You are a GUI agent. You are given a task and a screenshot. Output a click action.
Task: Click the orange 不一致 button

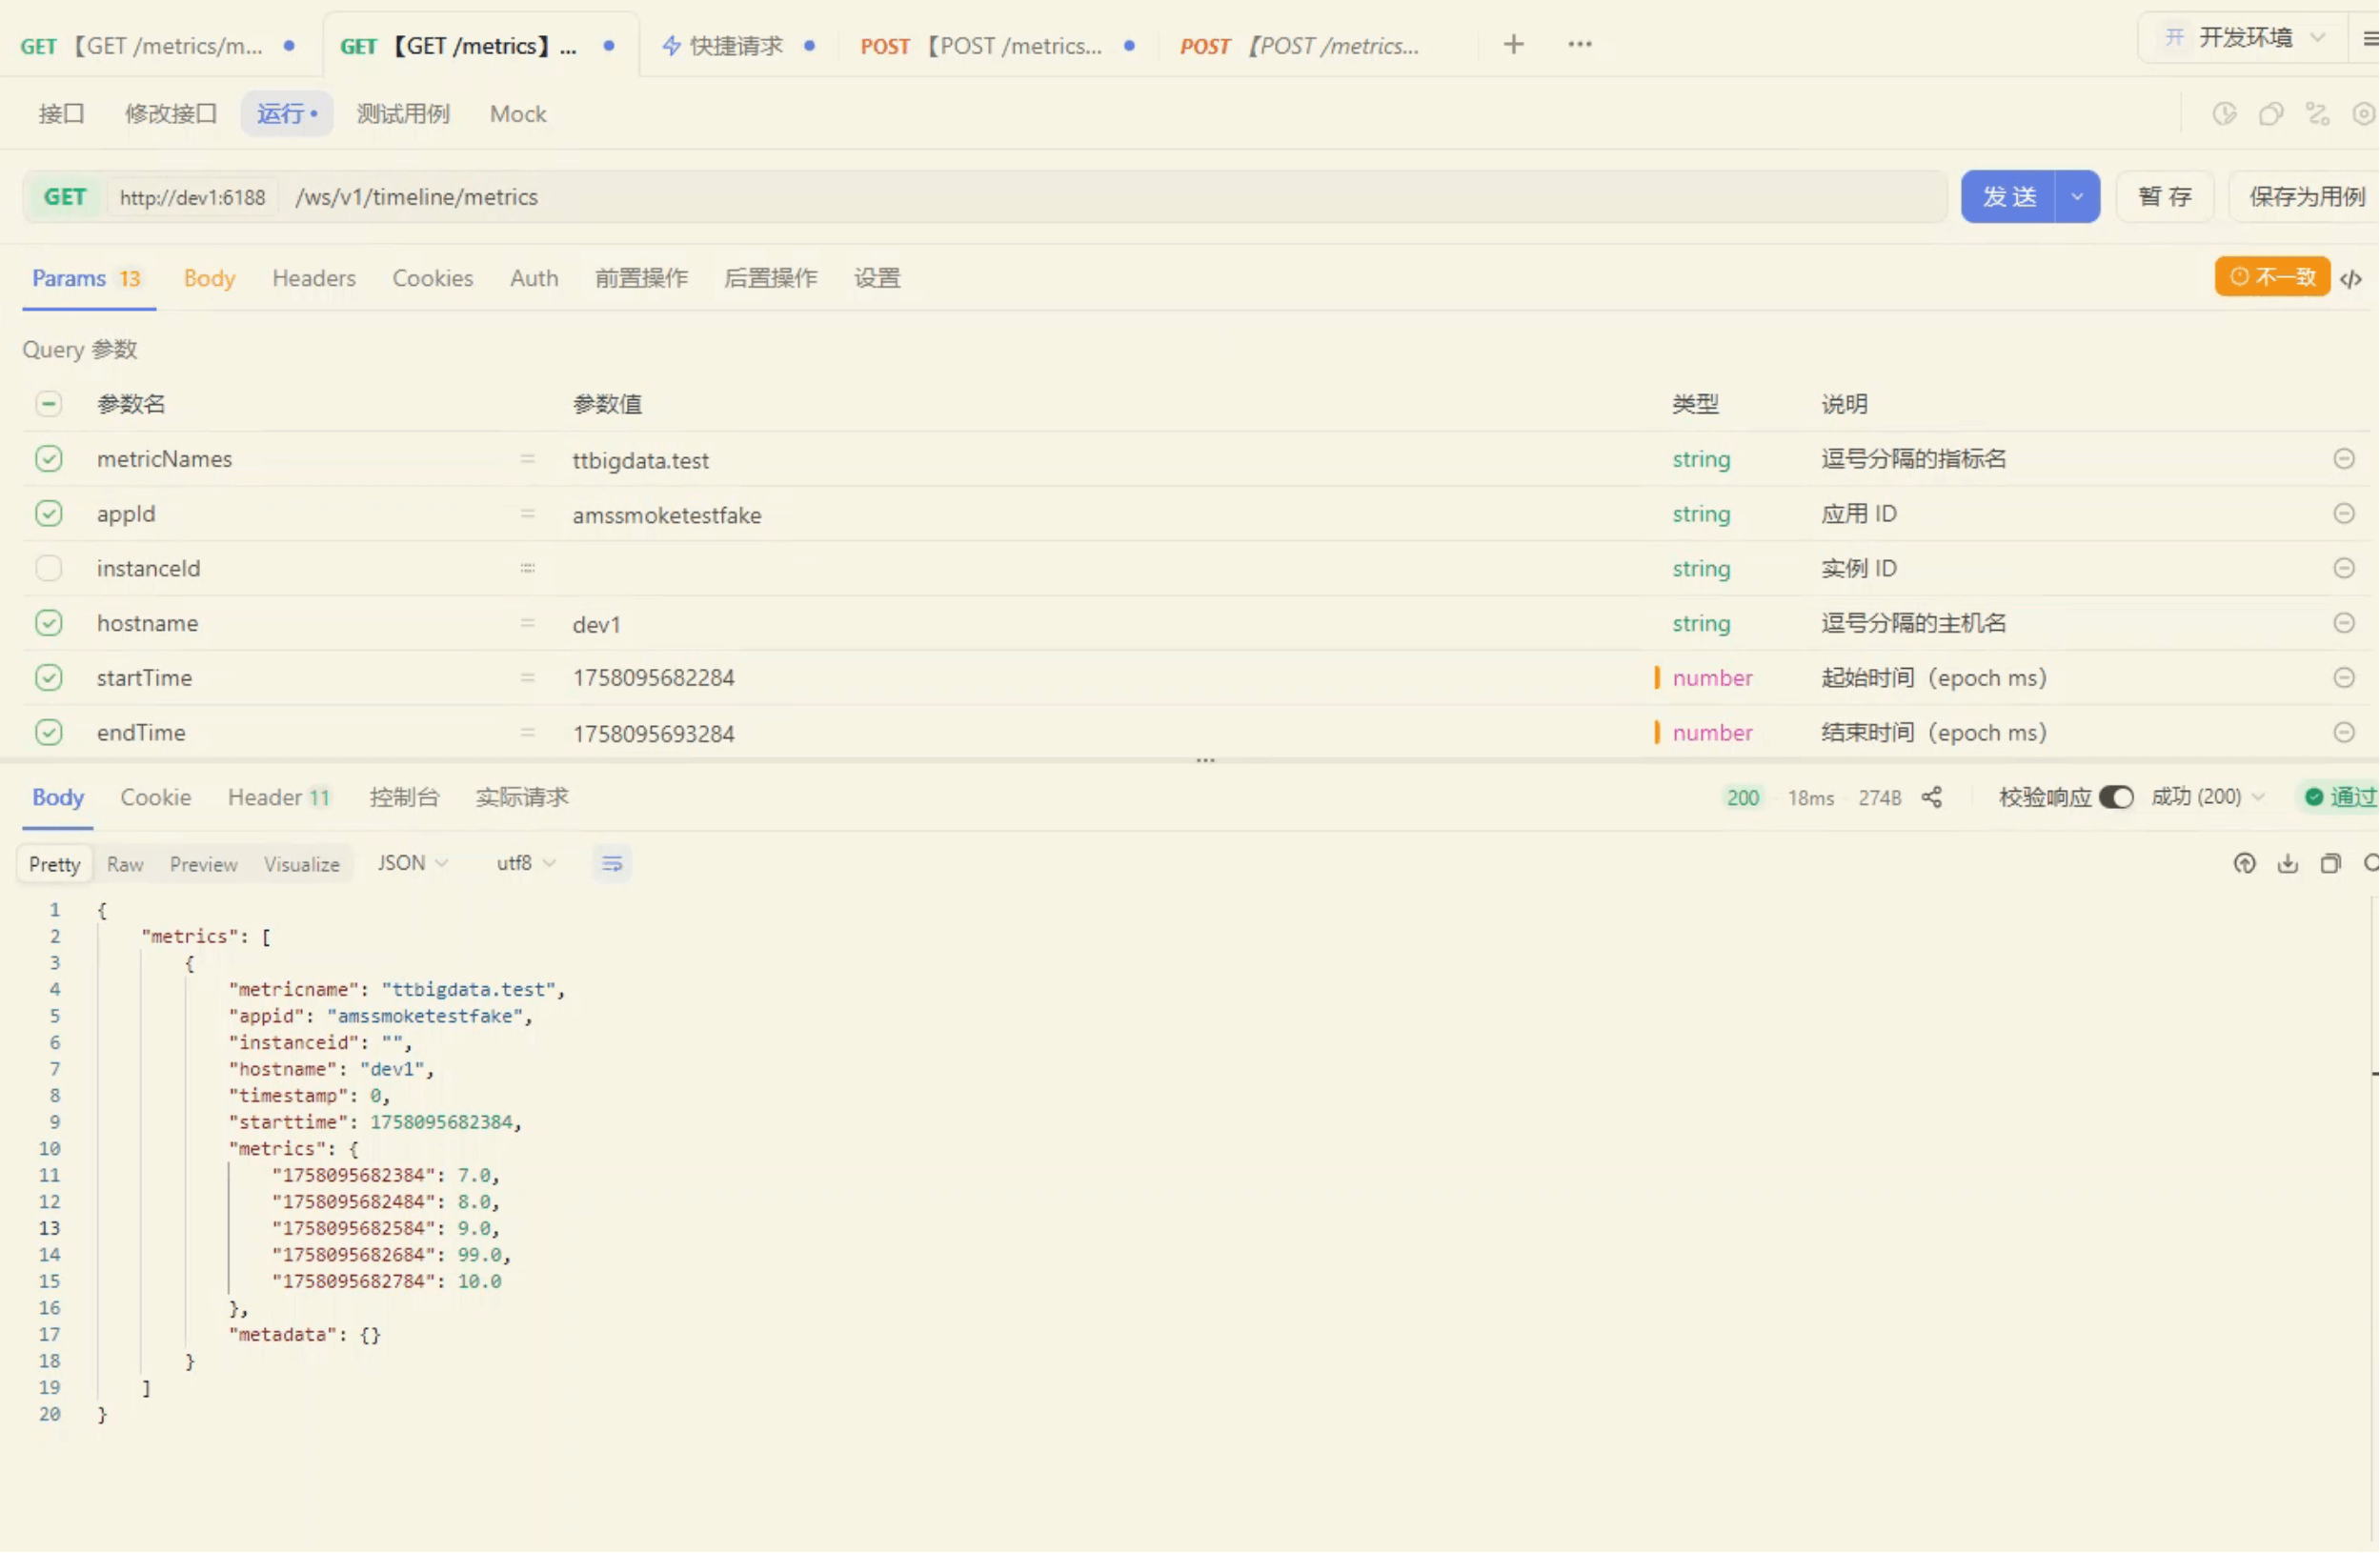click(2271, 277)
